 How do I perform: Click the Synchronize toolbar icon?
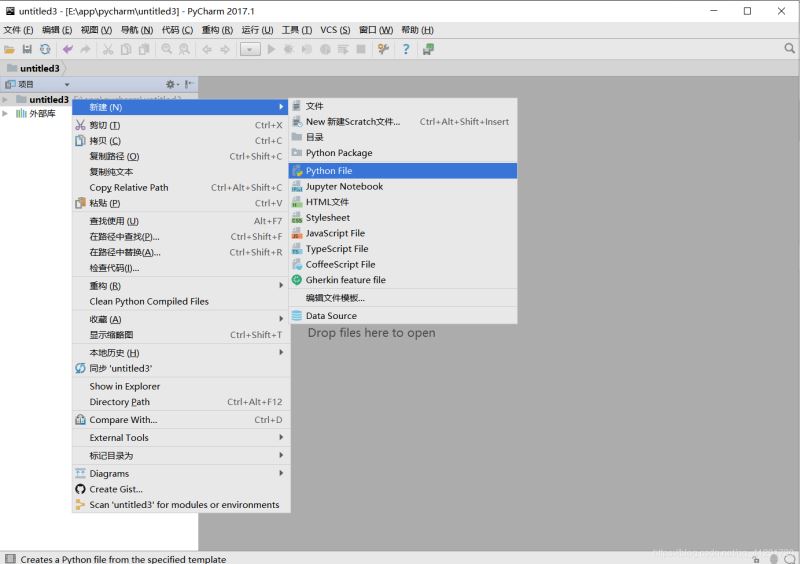[45, 50]
